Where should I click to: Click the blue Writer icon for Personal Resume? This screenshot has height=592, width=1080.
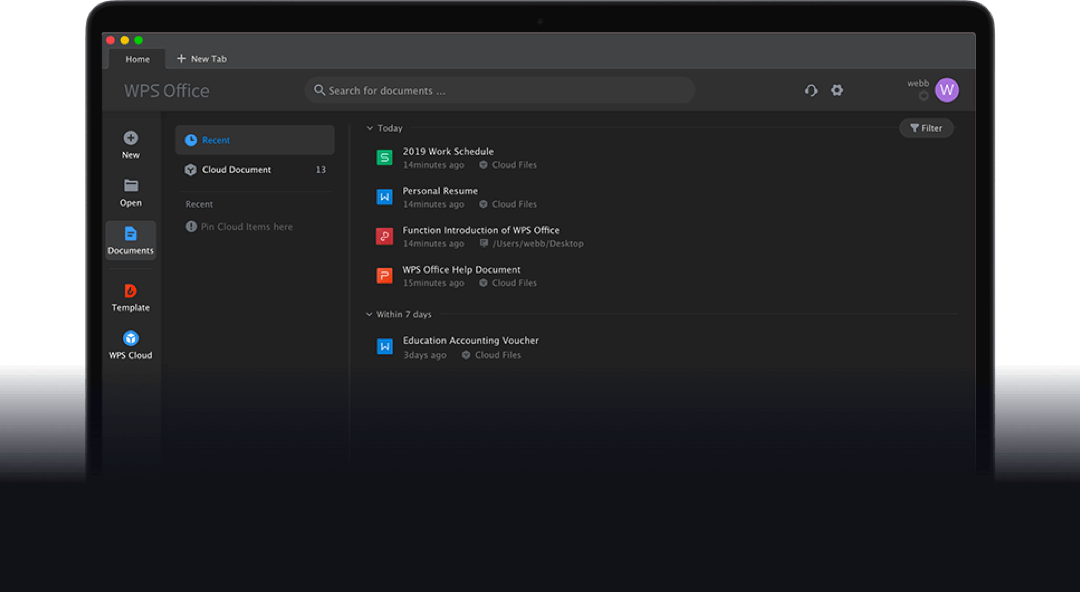(x=384, y=197)
